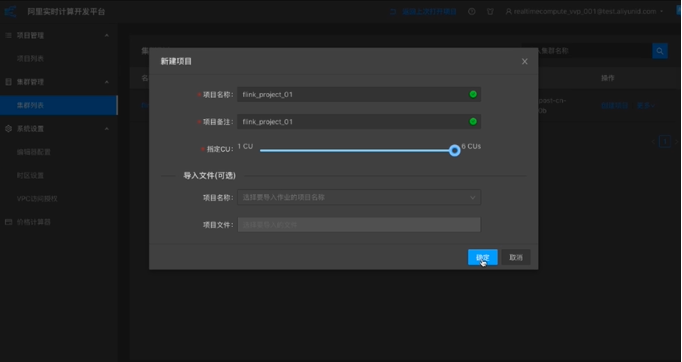
Task: Click the return icon before 继续上次打开项目
Action: (393, 12)
